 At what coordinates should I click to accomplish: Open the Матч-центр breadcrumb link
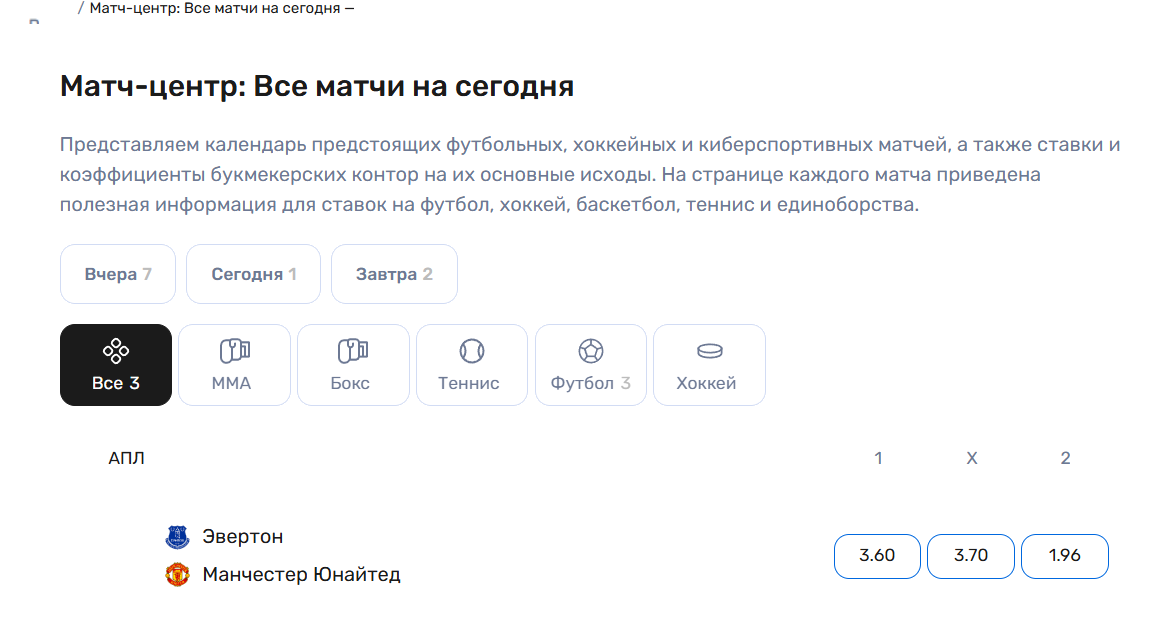(x=220, y=8)
